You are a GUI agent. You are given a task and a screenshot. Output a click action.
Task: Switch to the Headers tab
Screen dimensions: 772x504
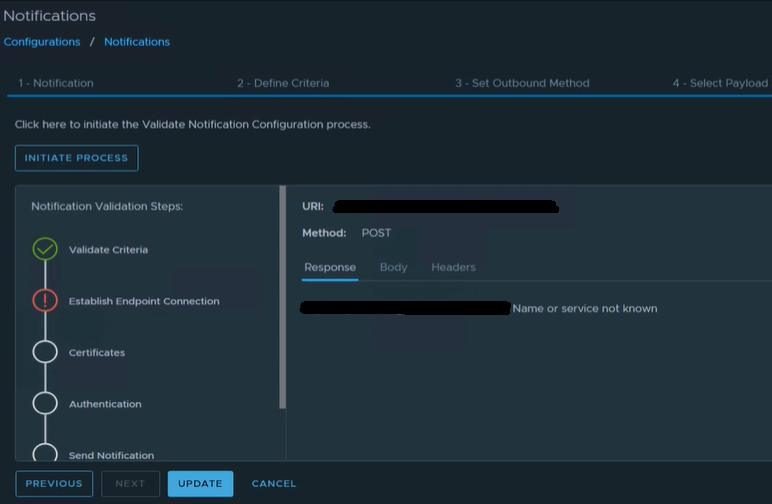tap(453, 267)
